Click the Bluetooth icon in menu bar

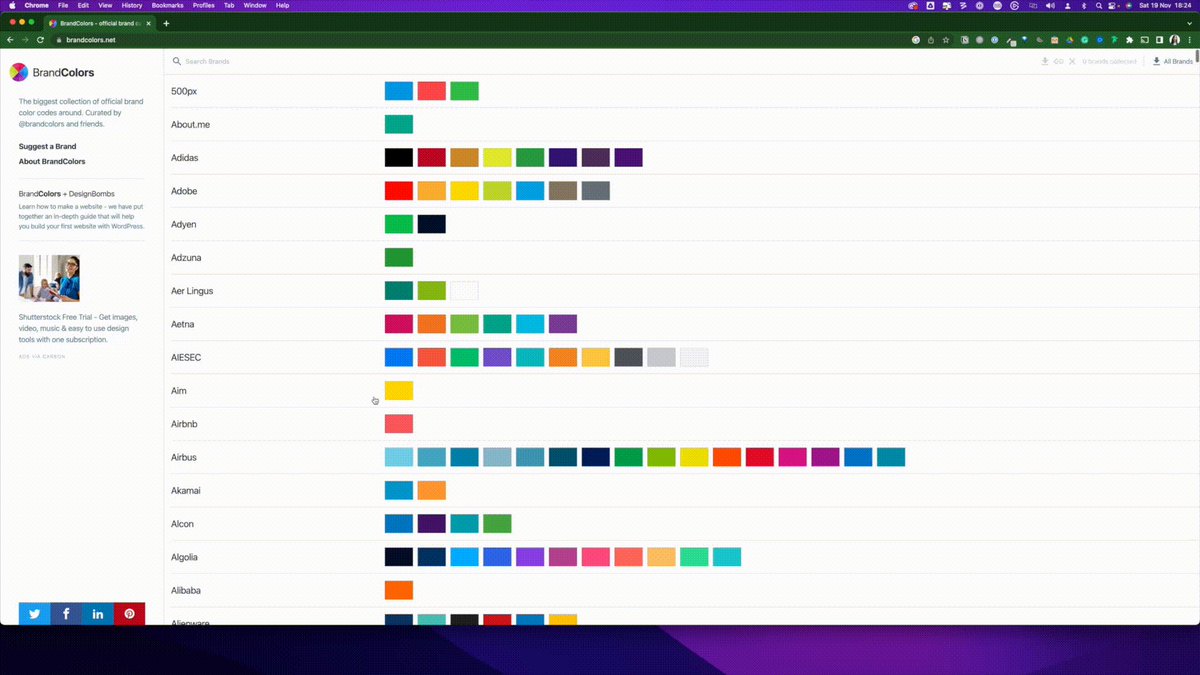tap(1084, 5)
